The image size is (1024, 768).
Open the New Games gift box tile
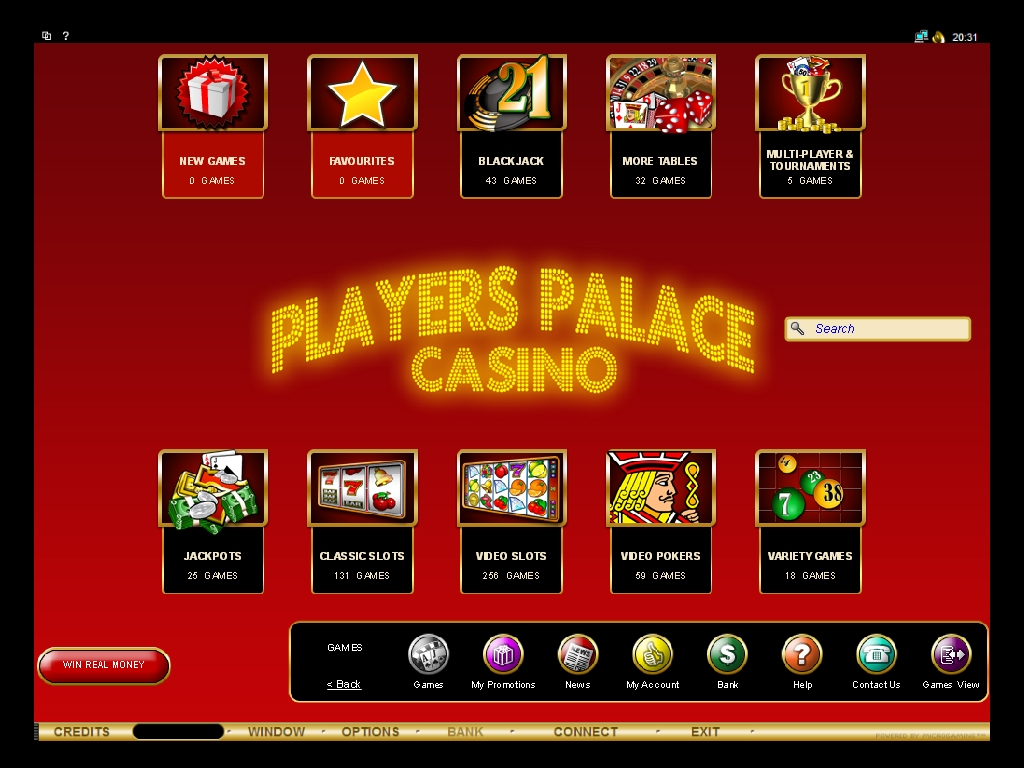coord(213,126)
